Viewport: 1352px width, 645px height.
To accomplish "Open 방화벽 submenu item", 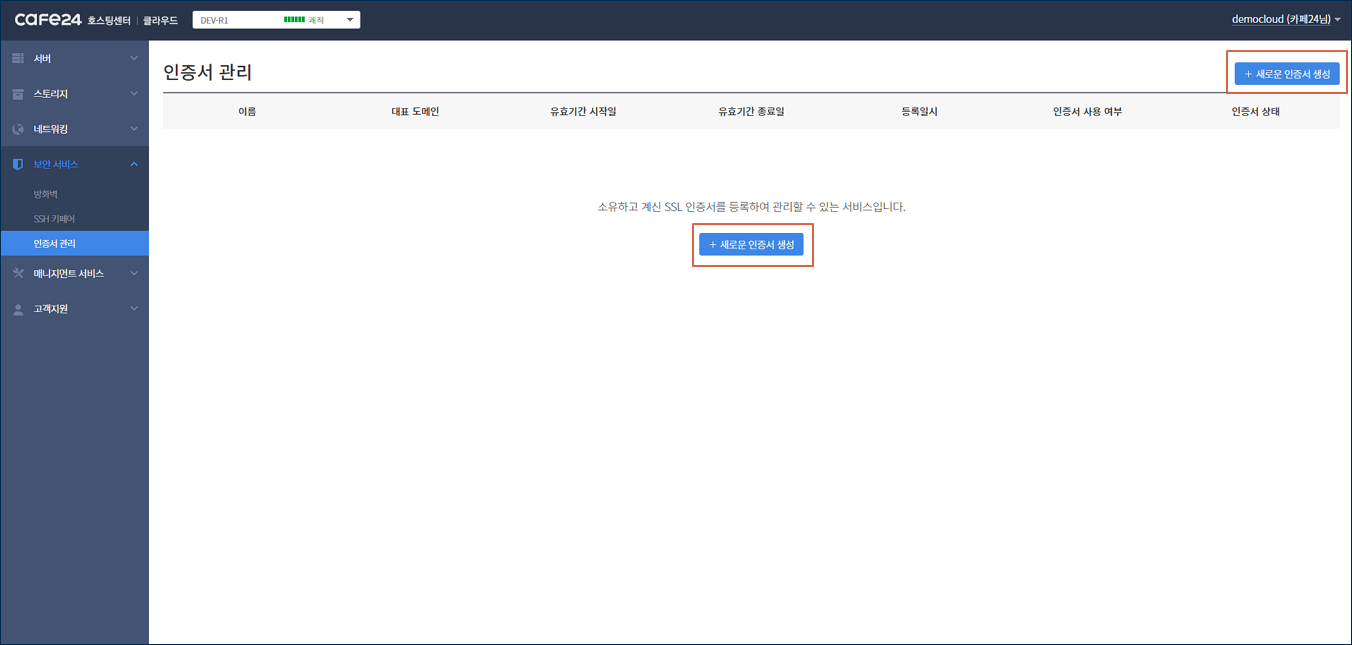I will [x=46, y=194].
